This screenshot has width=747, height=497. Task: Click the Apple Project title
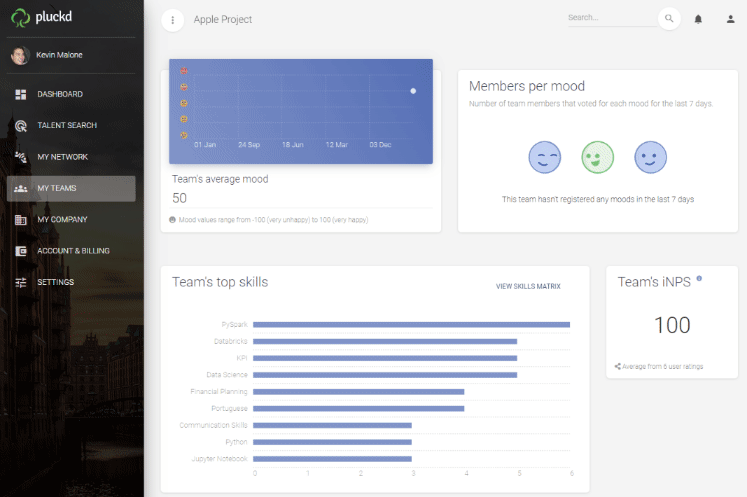coord(222,20)
